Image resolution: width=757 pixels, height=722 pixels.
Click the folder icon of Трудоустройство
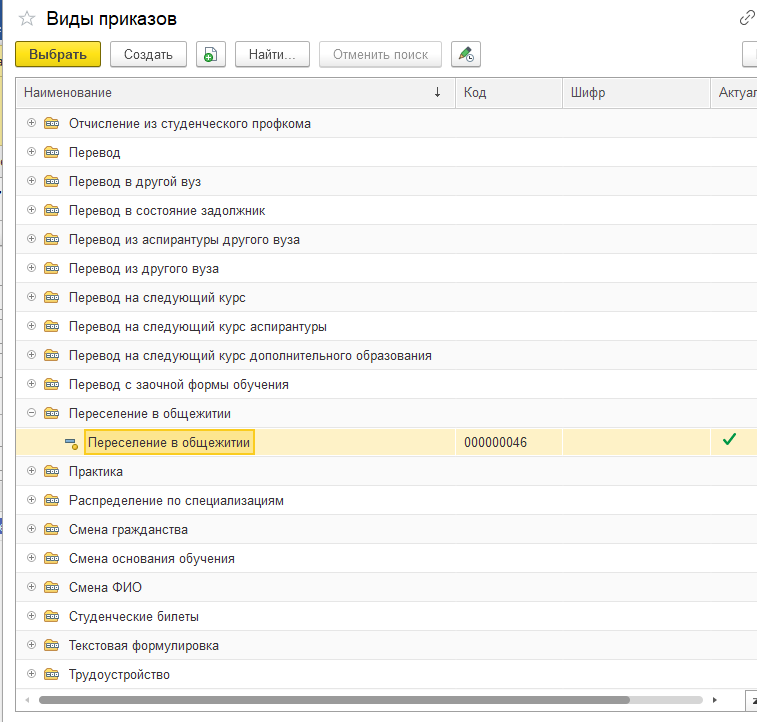pos(52,674)
